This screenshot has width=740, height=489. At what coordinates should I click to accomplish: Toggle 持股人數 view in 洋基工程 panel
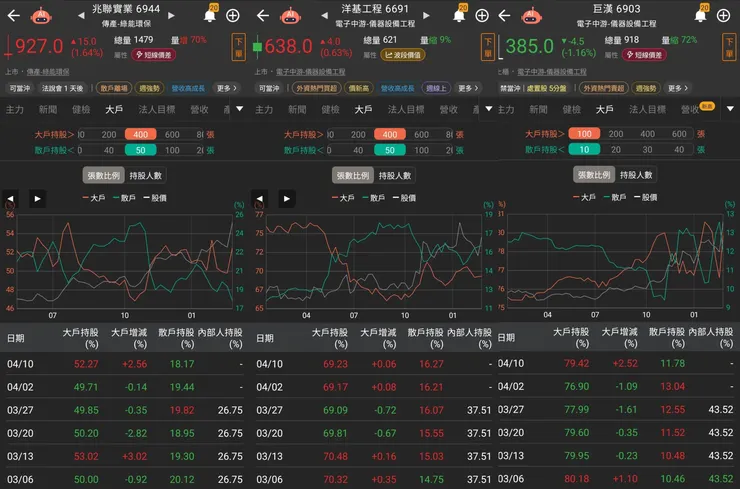coord(395,176)
